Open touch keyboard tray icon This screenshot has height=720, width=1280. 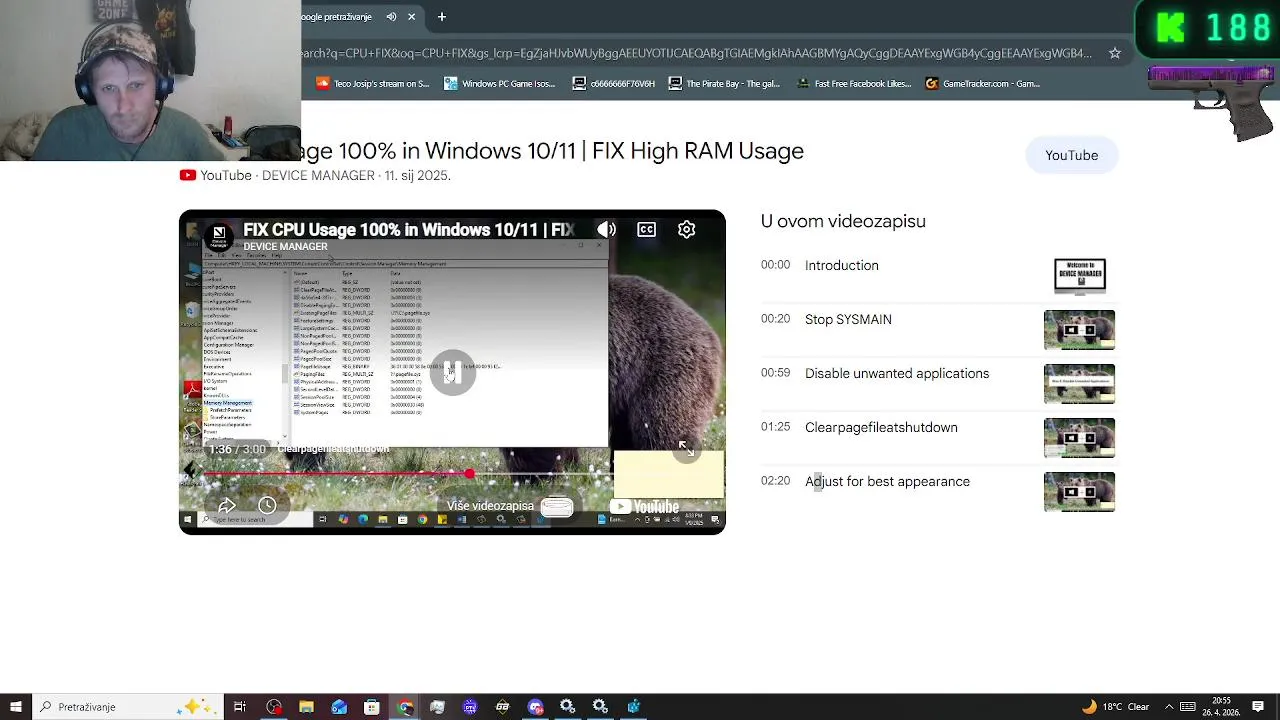click(1188, 707)
